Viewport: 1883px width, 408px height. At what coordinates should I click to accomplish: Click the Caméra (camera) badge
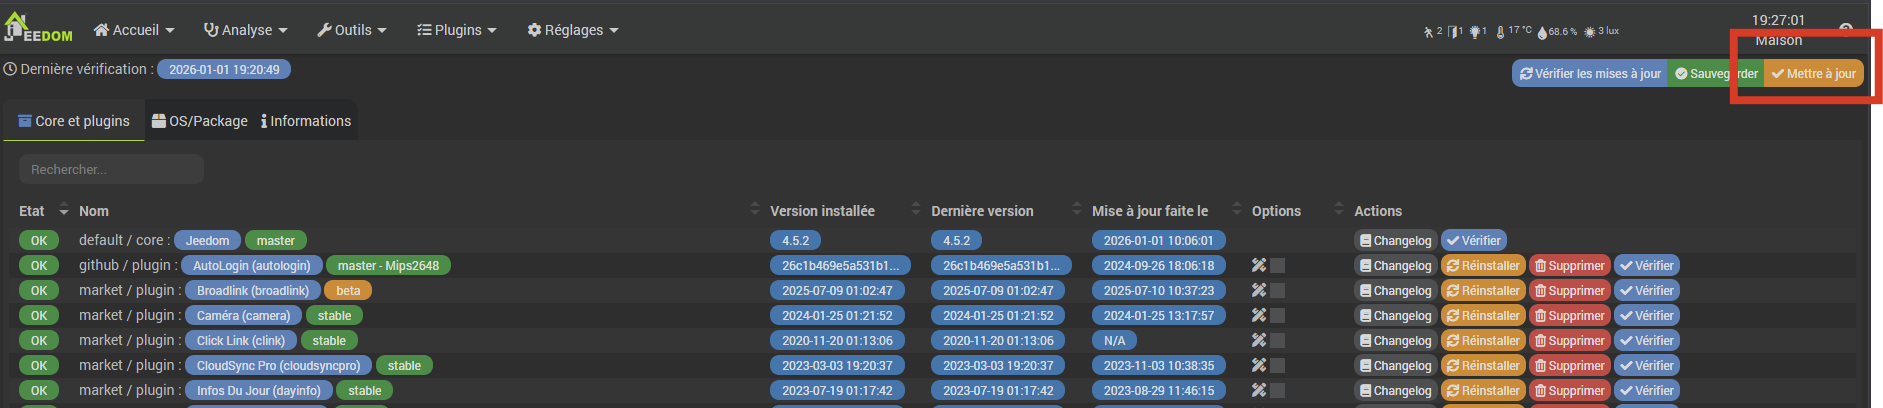click(243, 316)
